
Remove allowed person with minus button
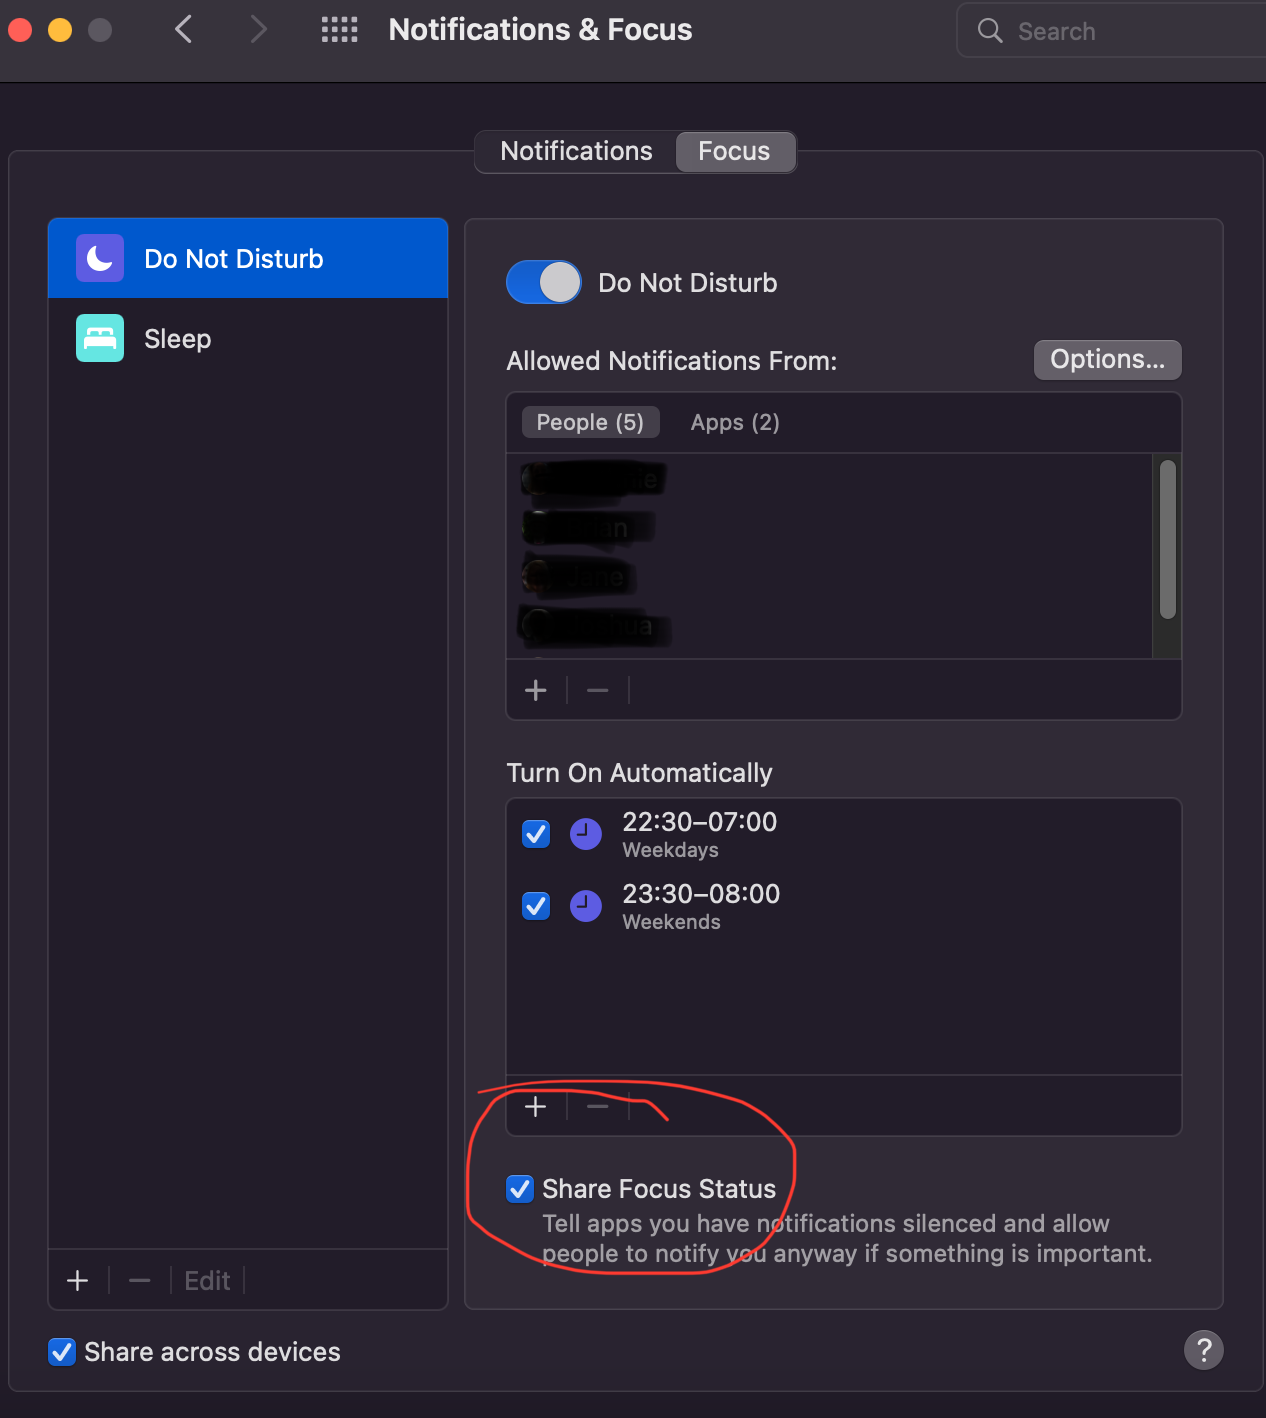coord(597,691)
